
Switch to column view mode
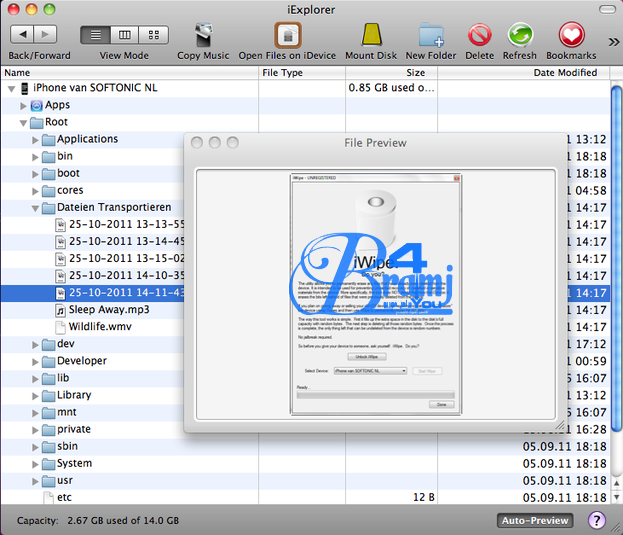point(124,35)
